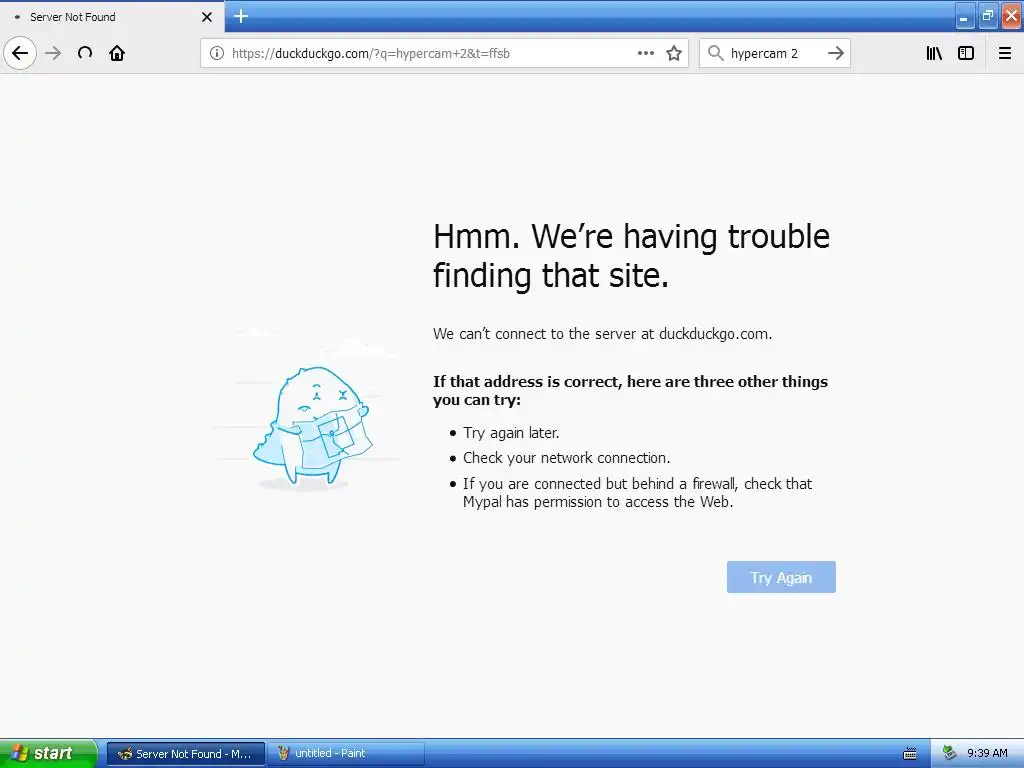
Task: Focus the hypercam 2 search box
Action: 775,54
